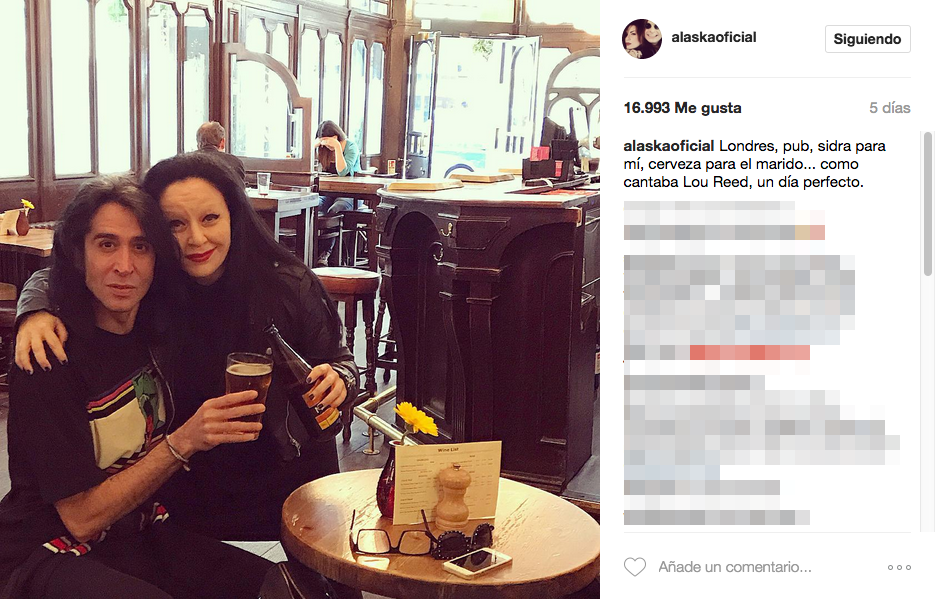Image resolution: width=935 pixels, height=599 pixels.
Task: Click the yellow flower in the red vase
Action: [416, 418]
